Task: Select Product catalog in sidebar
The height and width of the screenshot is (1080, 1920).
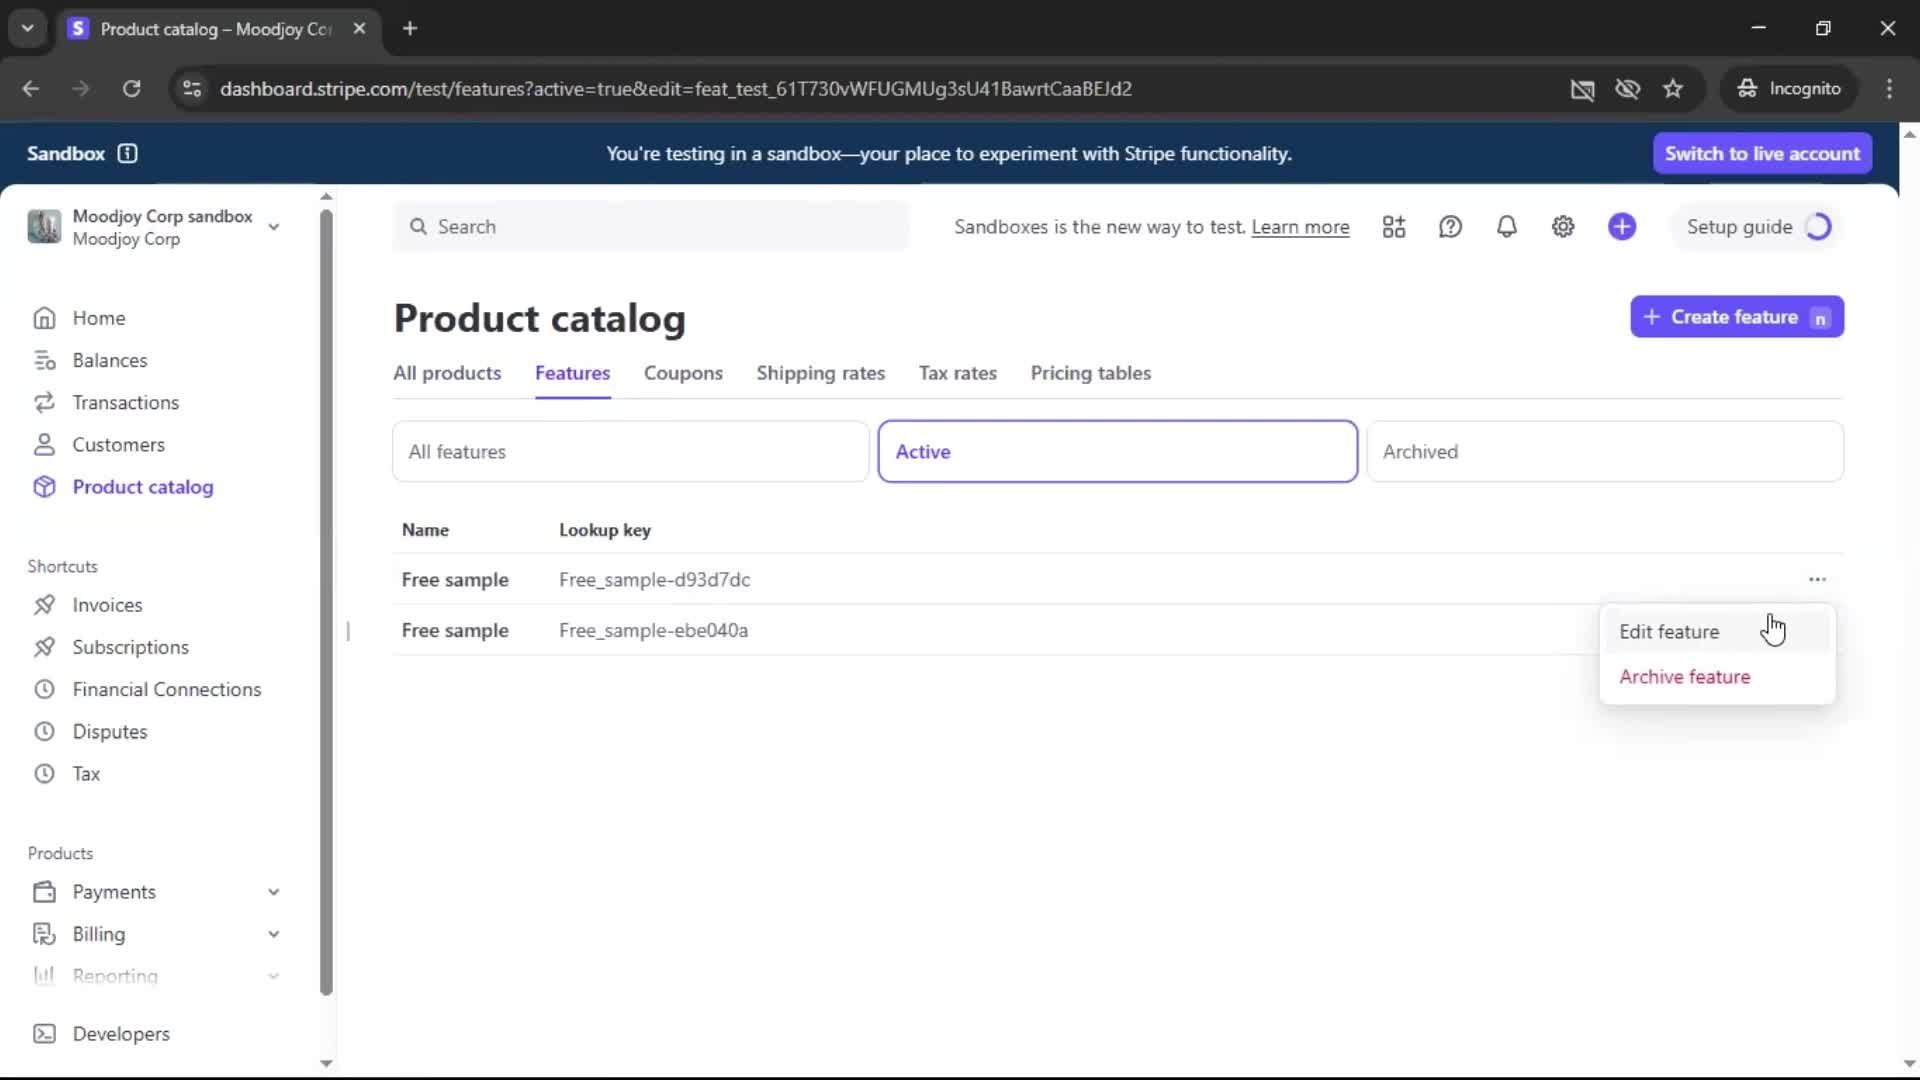Action: [x=142, y=487]
